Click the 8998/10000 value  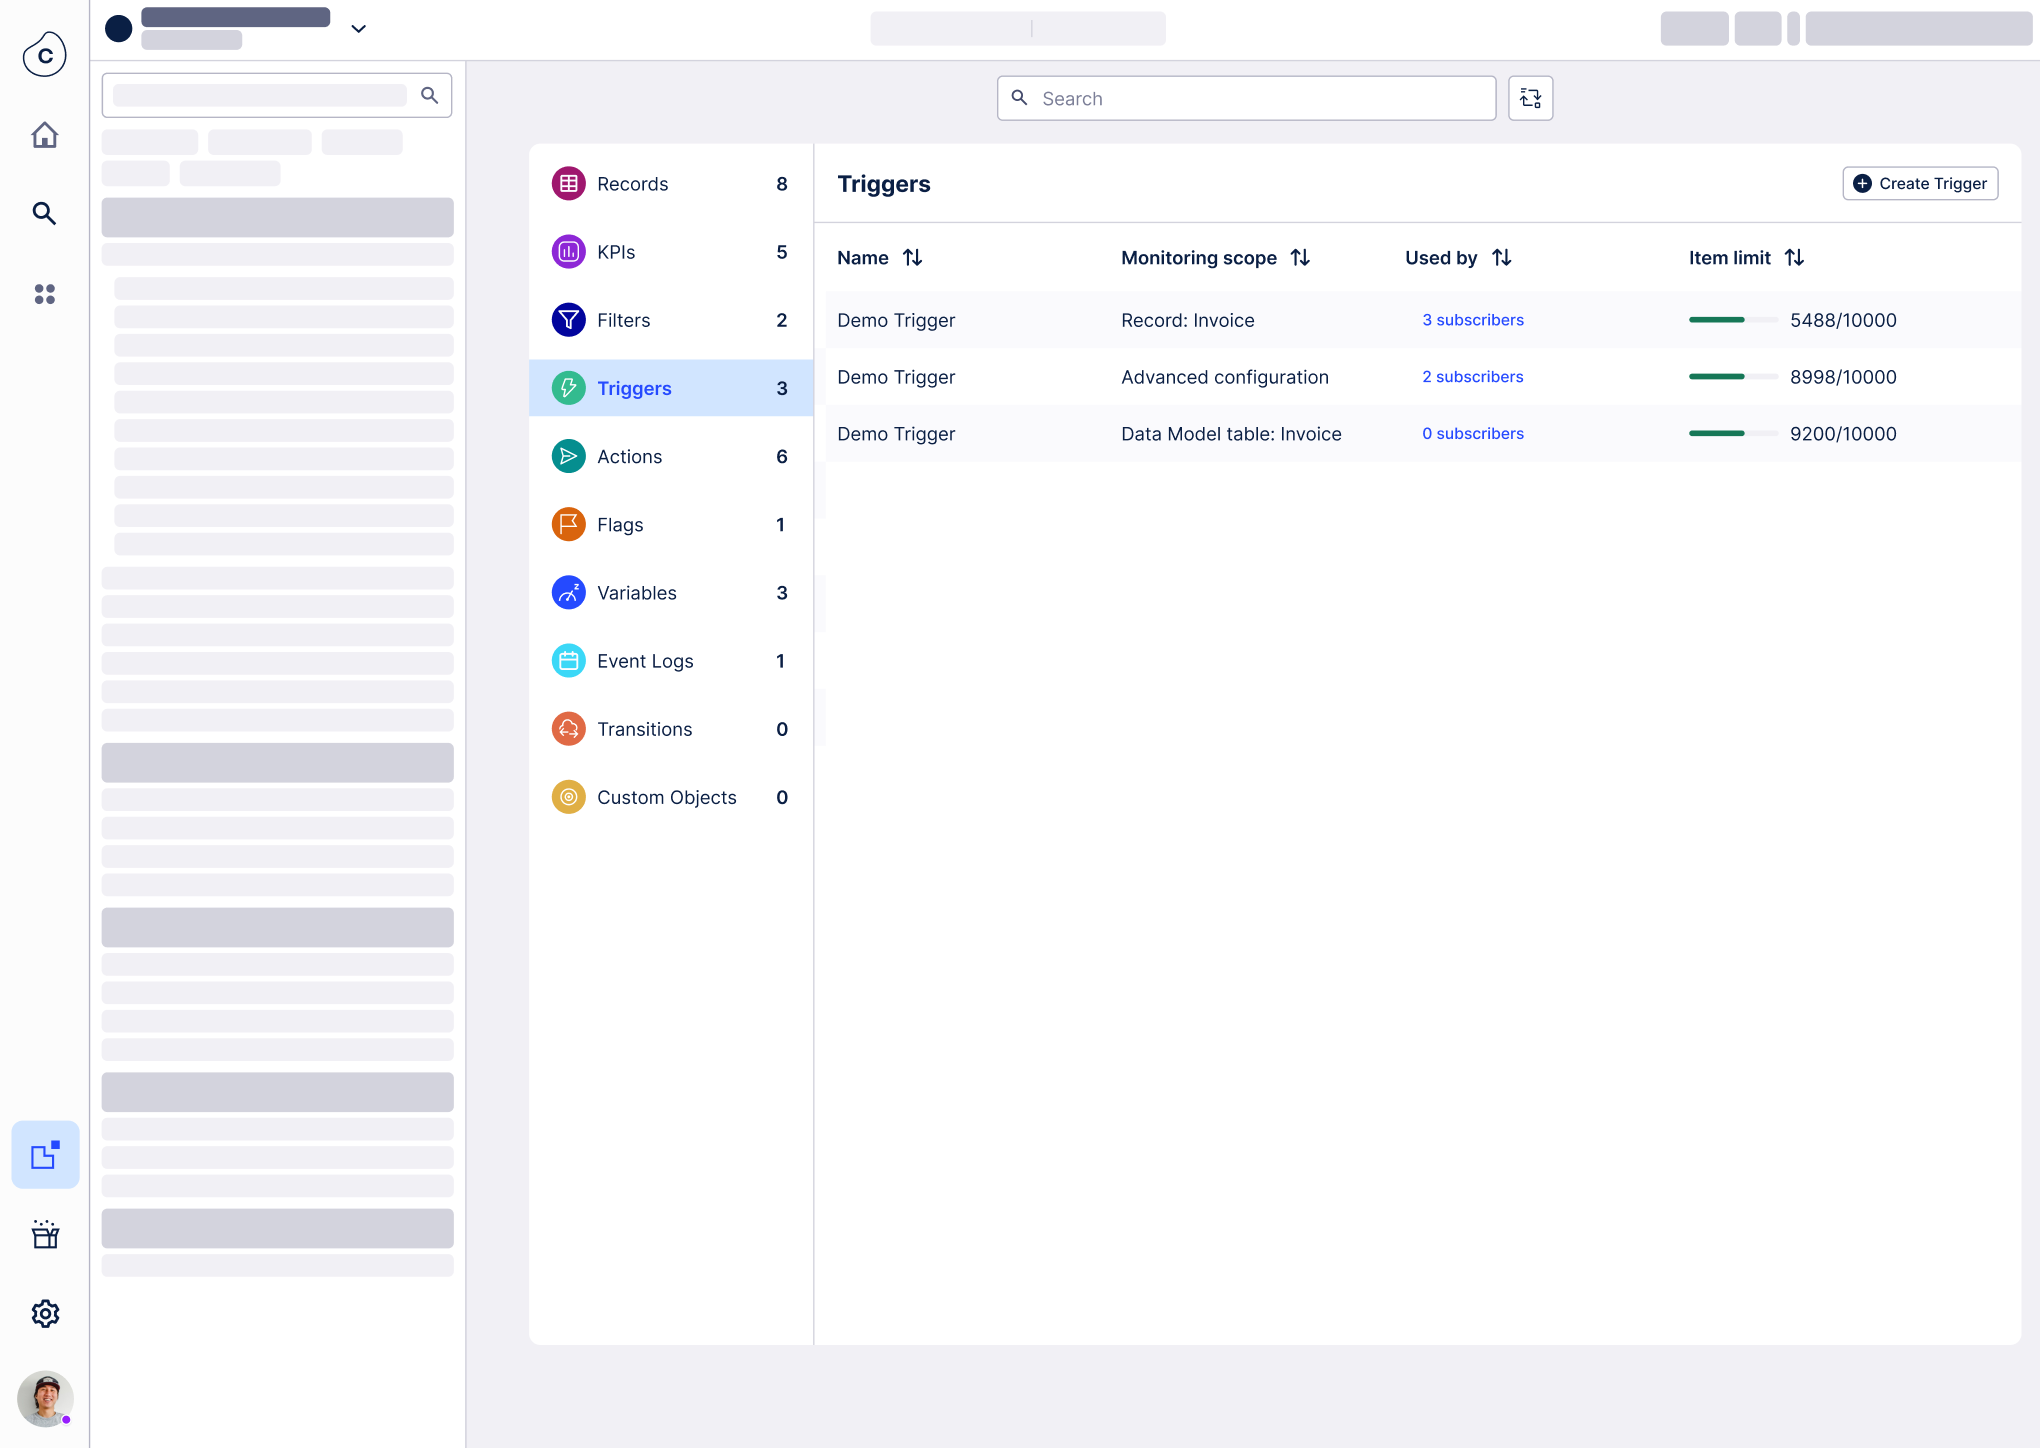click(1843, 377)
